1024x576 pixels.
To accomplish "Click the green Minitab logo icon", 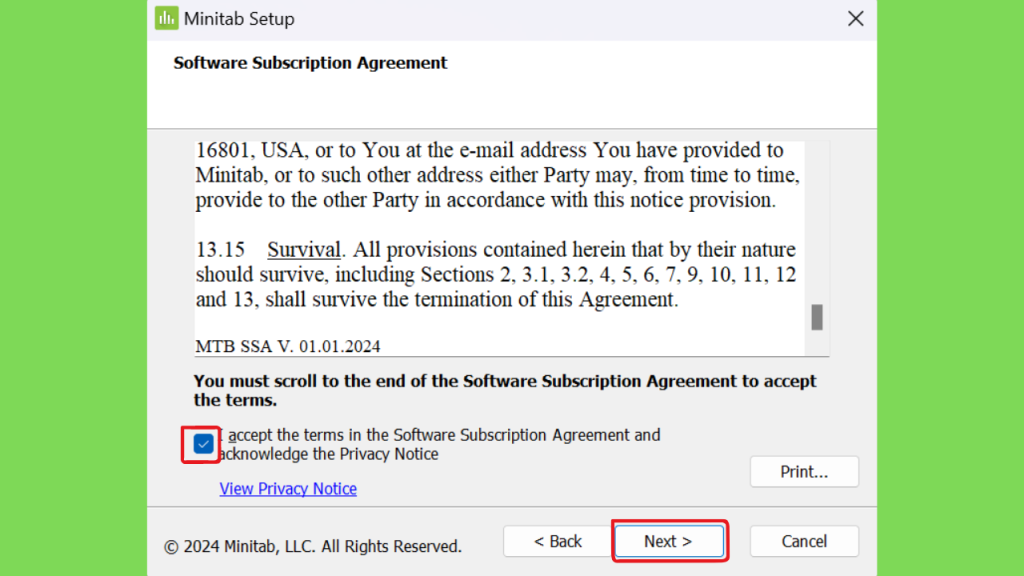I will coord(167,18).
